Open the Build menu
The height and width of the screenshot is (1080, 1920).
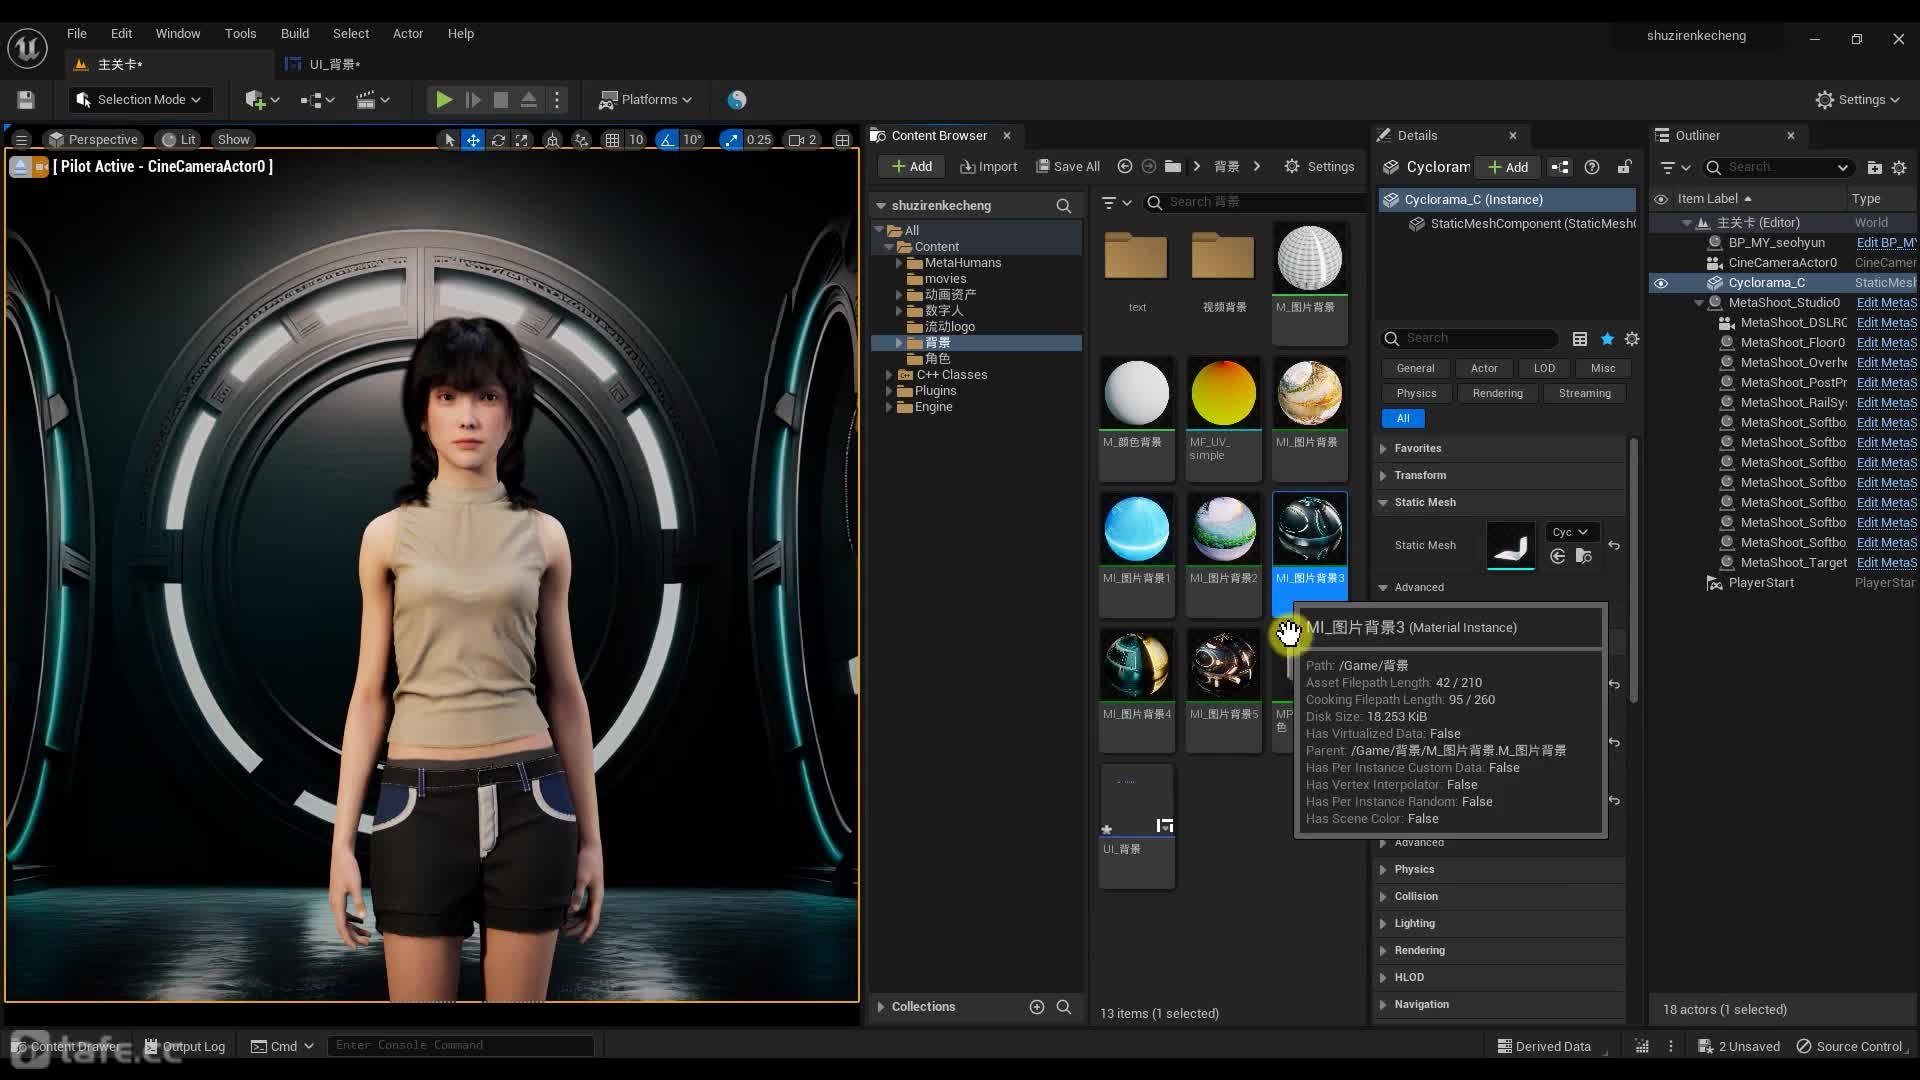pyautogui.click(x=295, y=33)
